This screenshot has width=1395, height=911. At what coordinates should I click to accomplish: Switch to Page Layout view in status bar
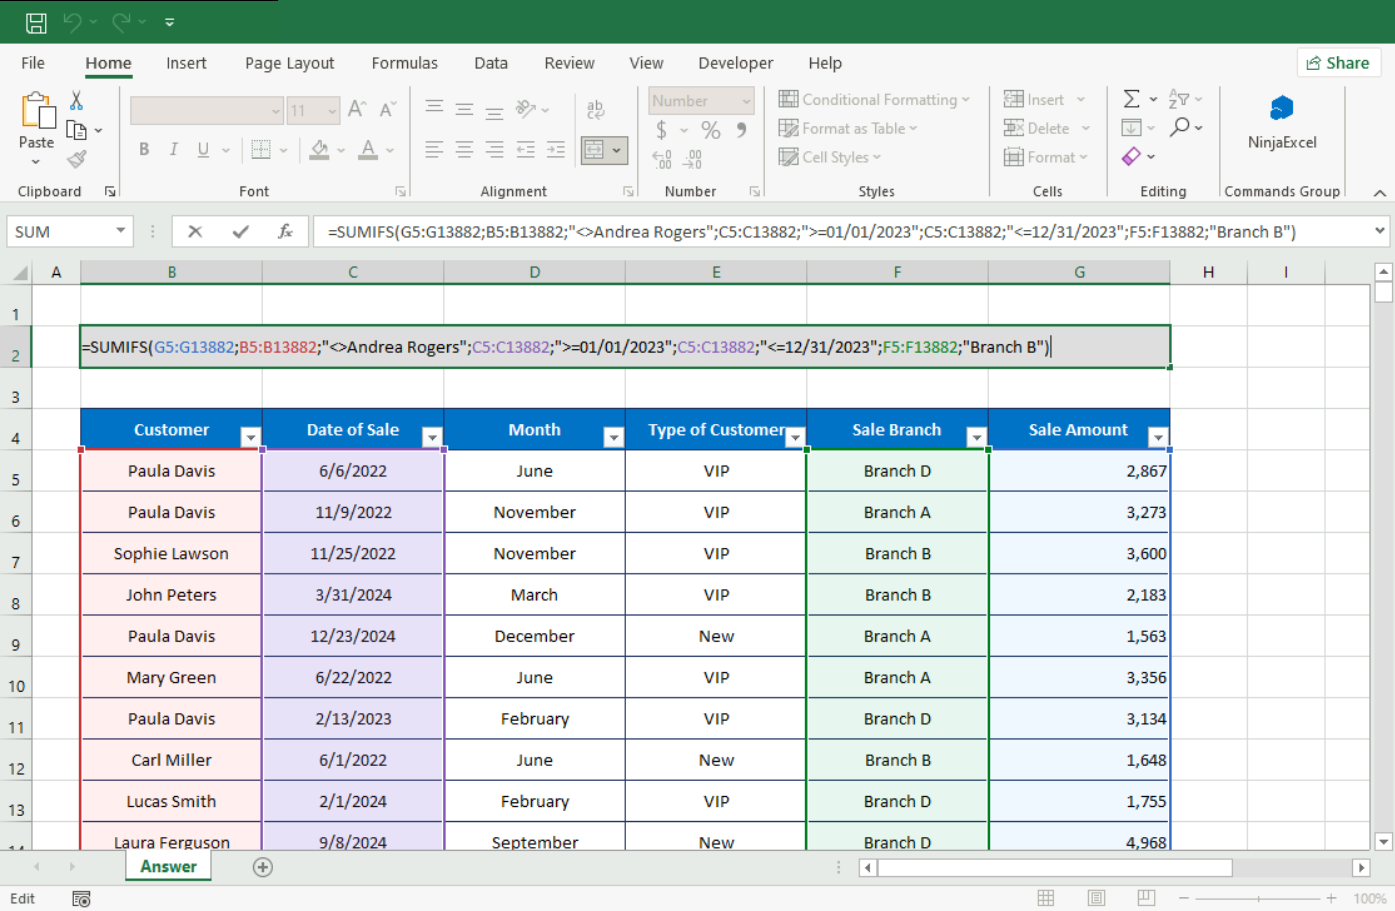pyautogui.click(x=1096, y=898)
